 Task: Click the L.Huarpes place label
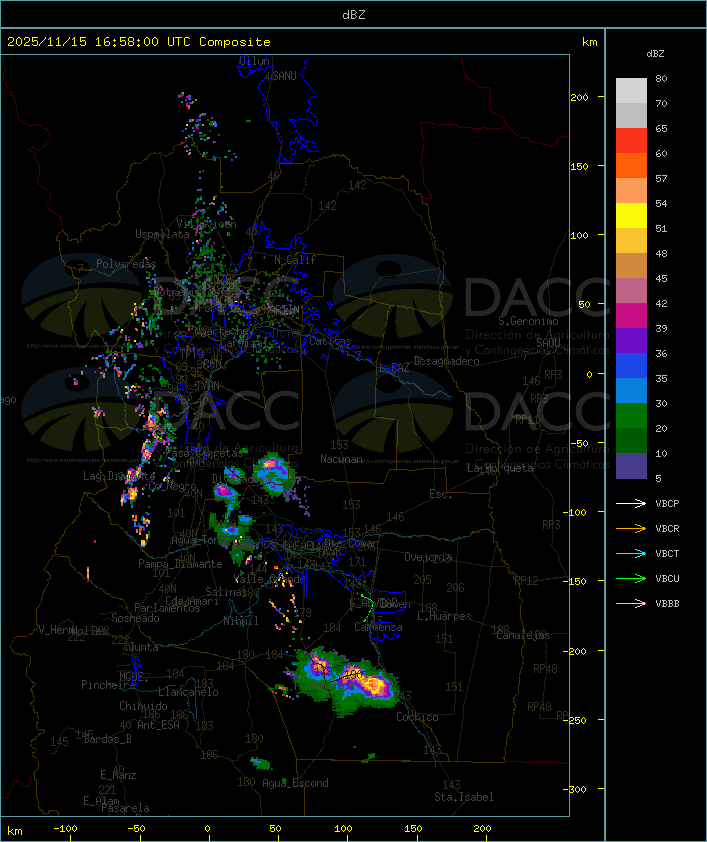pyautogui.click(x=444, y=616)
